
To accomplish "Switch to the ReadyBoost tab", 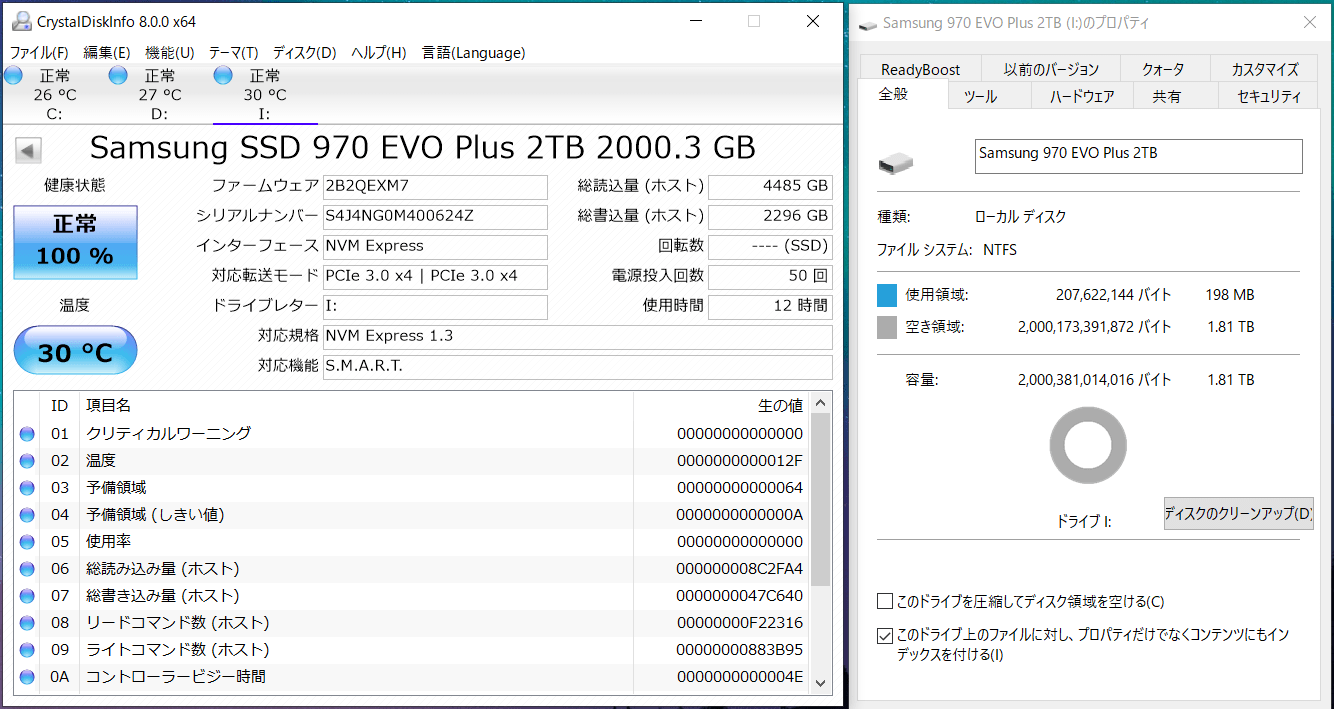I will coord(920,69).
